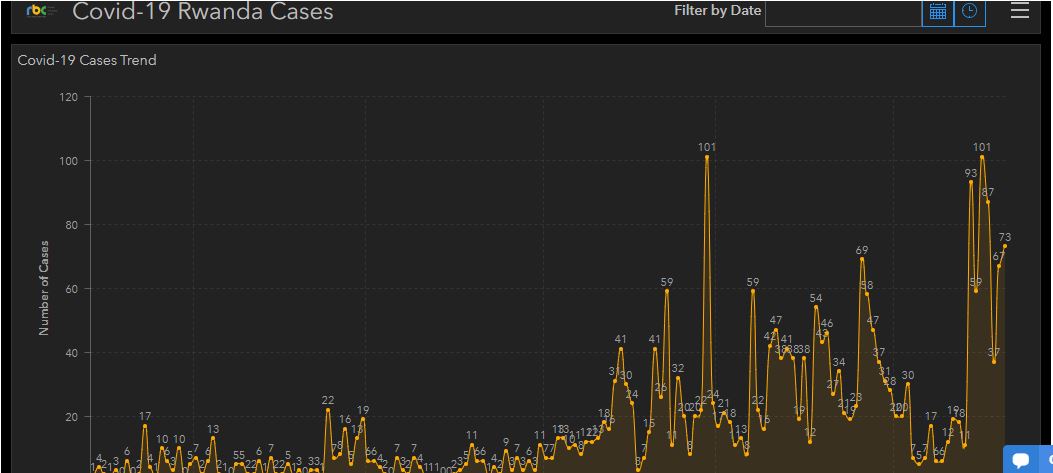Click the final data point labeled 73
Image resolution: width=1053 pixels, height=473 pixels.
tap(1005, 246)
